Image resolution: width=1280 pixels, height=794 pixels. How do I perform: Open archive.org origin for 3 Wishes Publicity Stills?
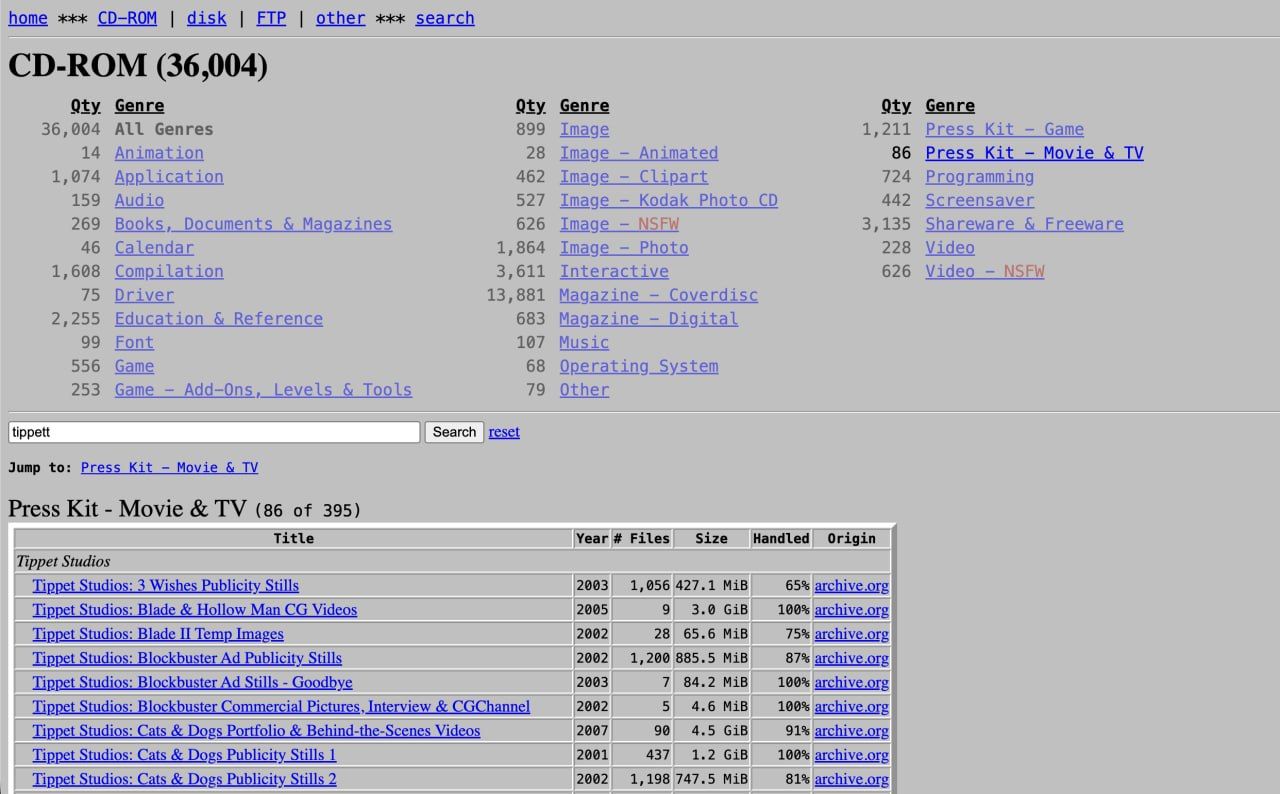pyautogui.click(x=851, y=585)
